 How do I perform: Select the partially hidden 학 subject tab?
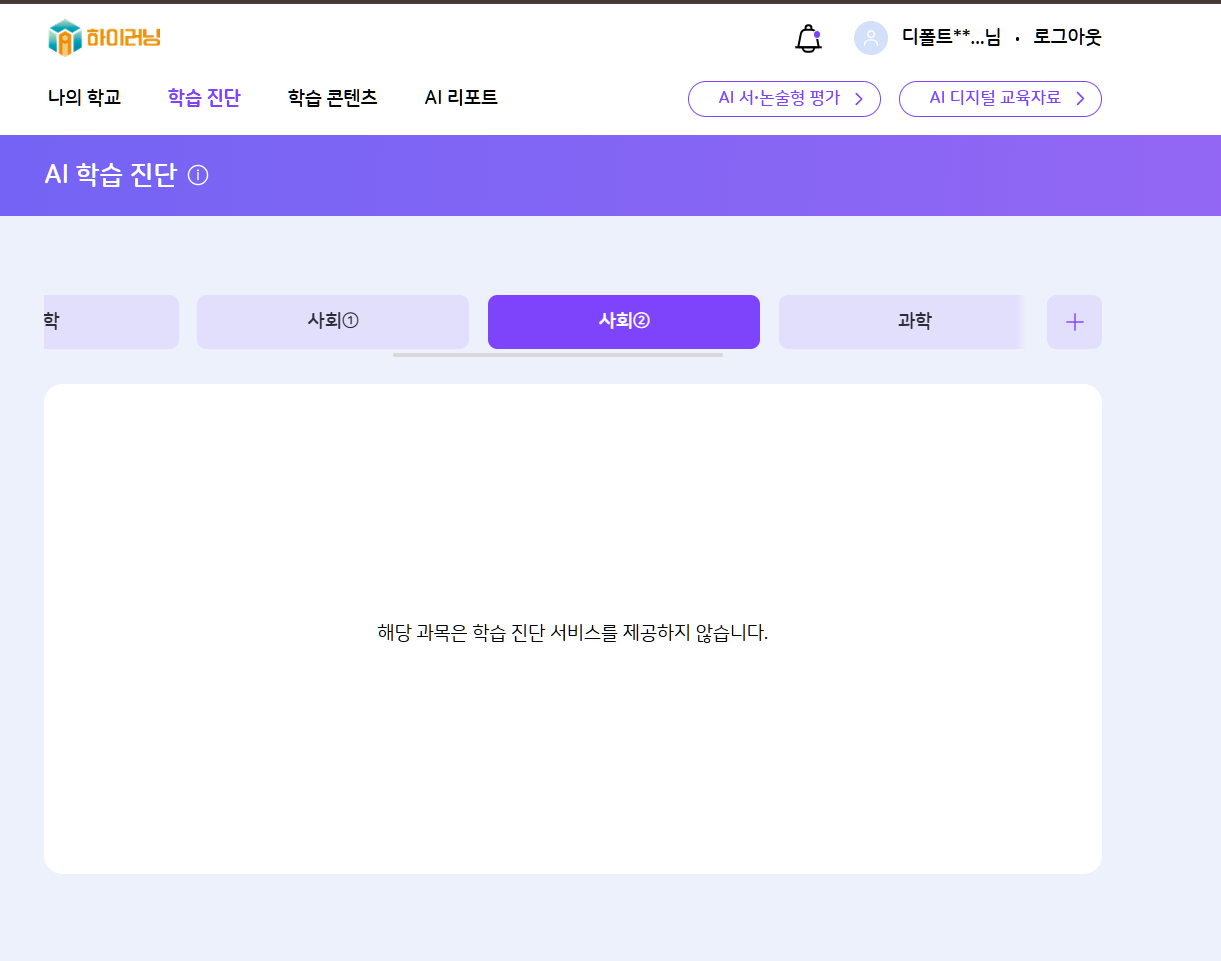[x=110, y=322]
